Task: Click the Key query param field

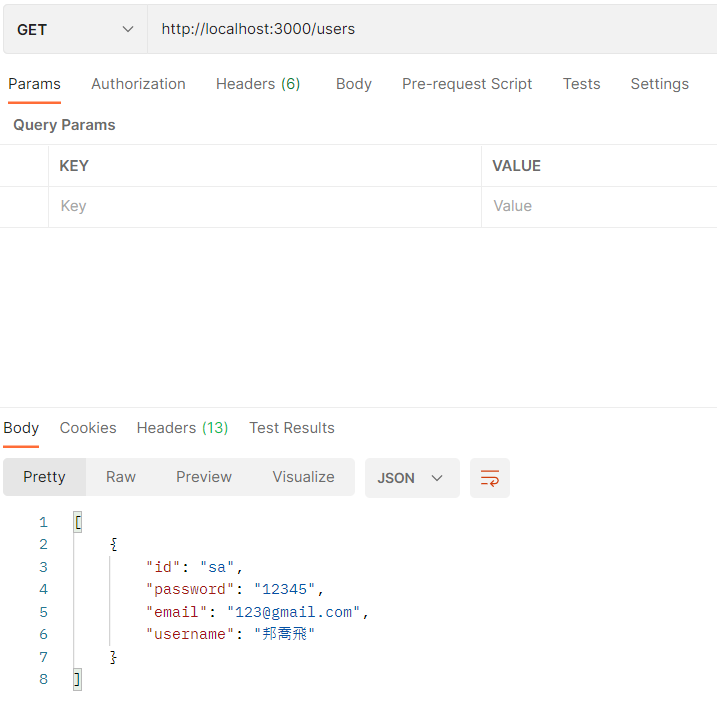Action: click(x=264, y=206)
